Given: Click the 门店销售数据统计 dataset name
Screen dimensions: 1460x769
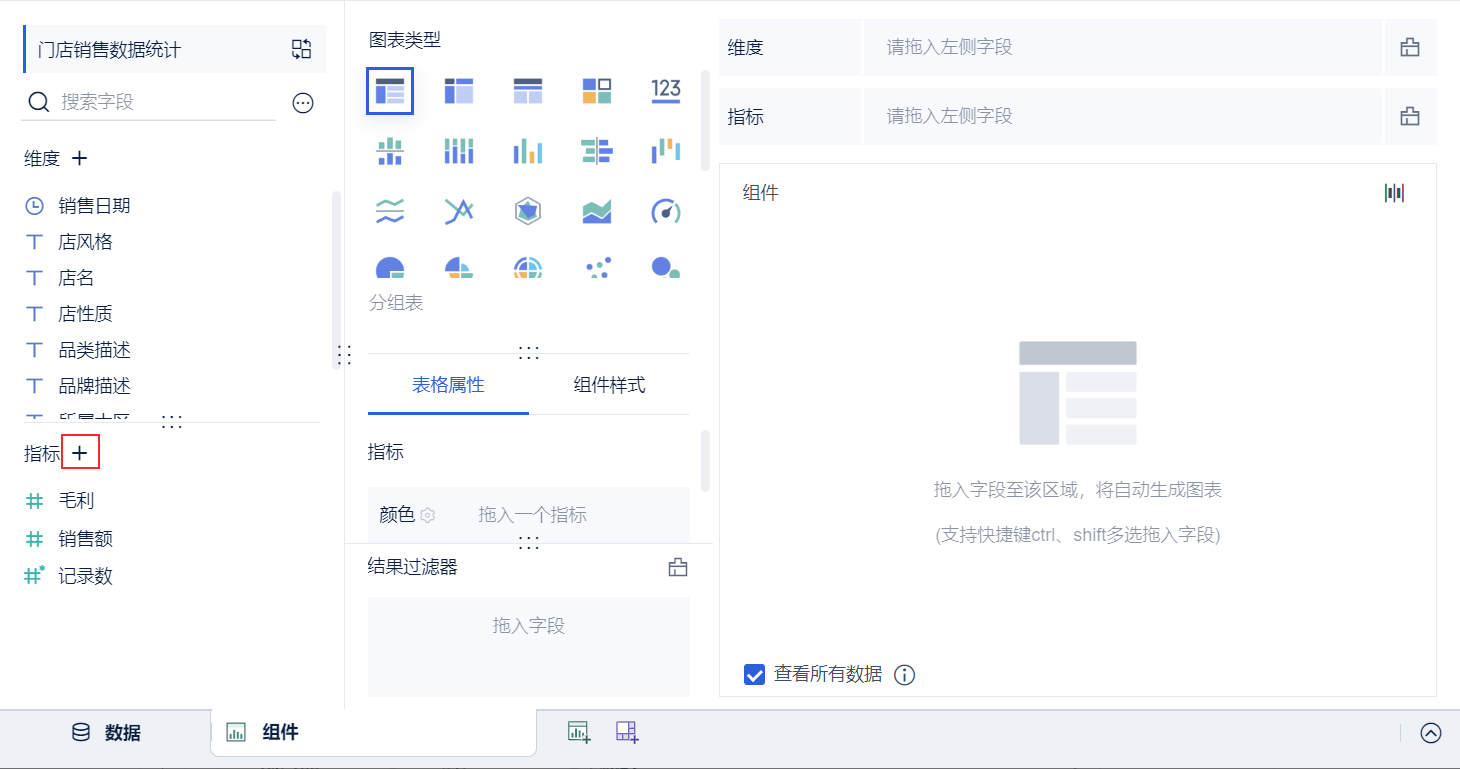Looking at the screenshot, I should [x=110, y=50].
